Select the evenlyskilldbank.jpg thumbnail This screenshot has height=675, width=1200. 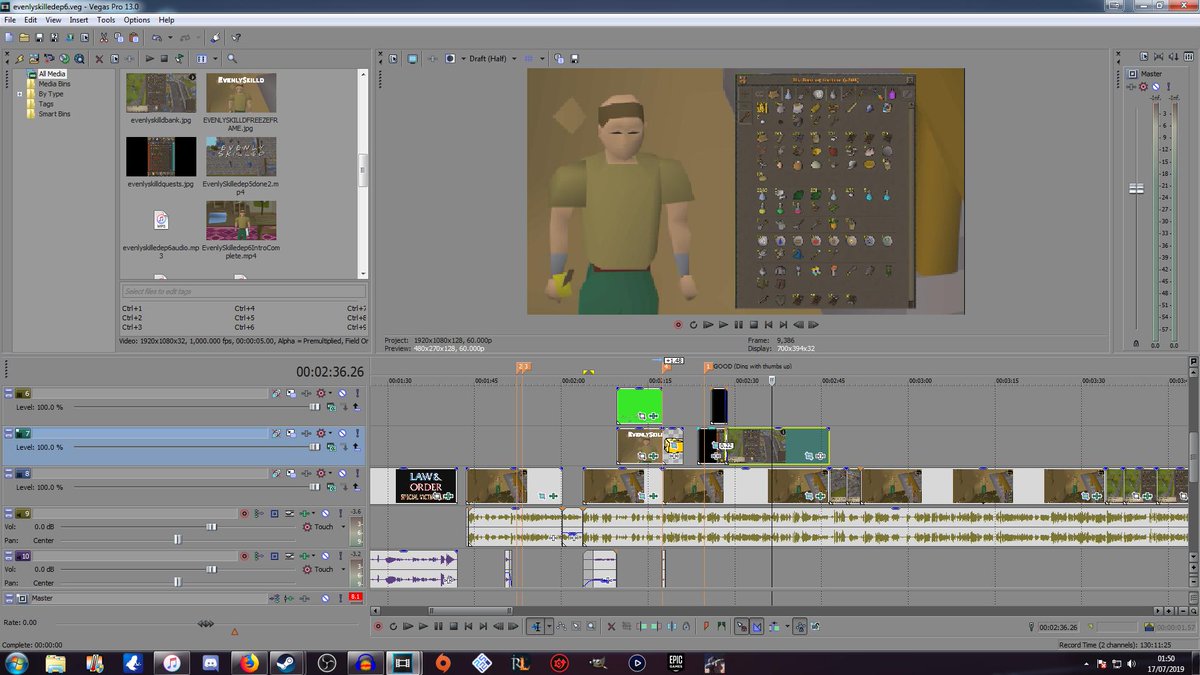tap(161, 93)
